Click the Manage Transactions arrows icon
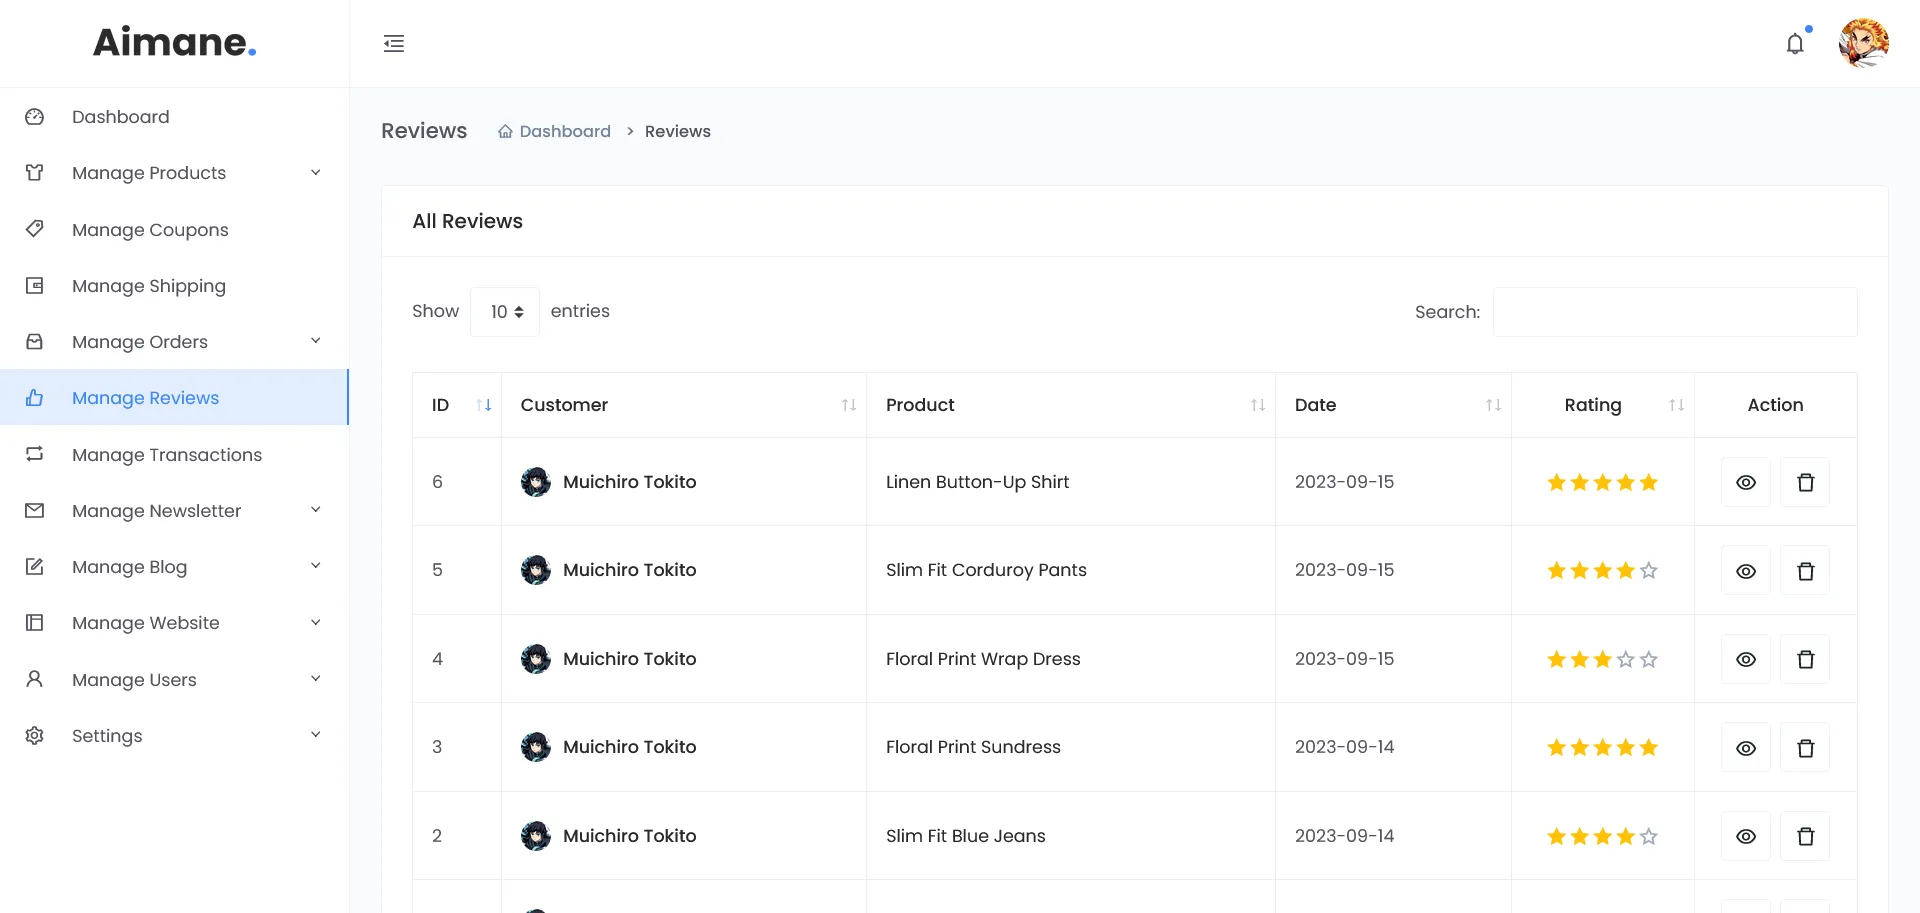 tap(34, 454)
